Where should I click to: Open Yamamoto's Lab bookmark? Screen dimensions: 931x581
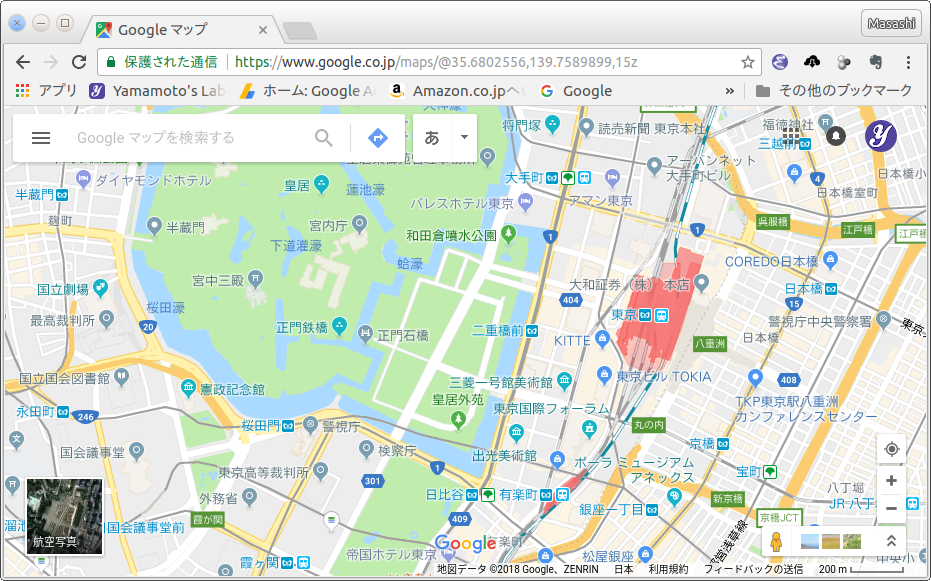[157, 91]
